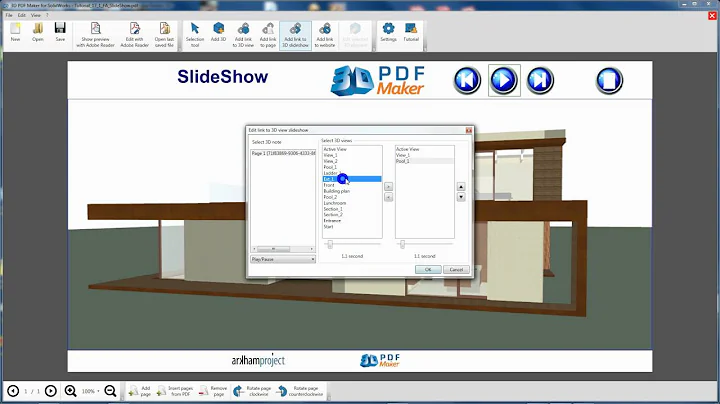
Task: Click Remove page
Action: [x=213, y=391]
